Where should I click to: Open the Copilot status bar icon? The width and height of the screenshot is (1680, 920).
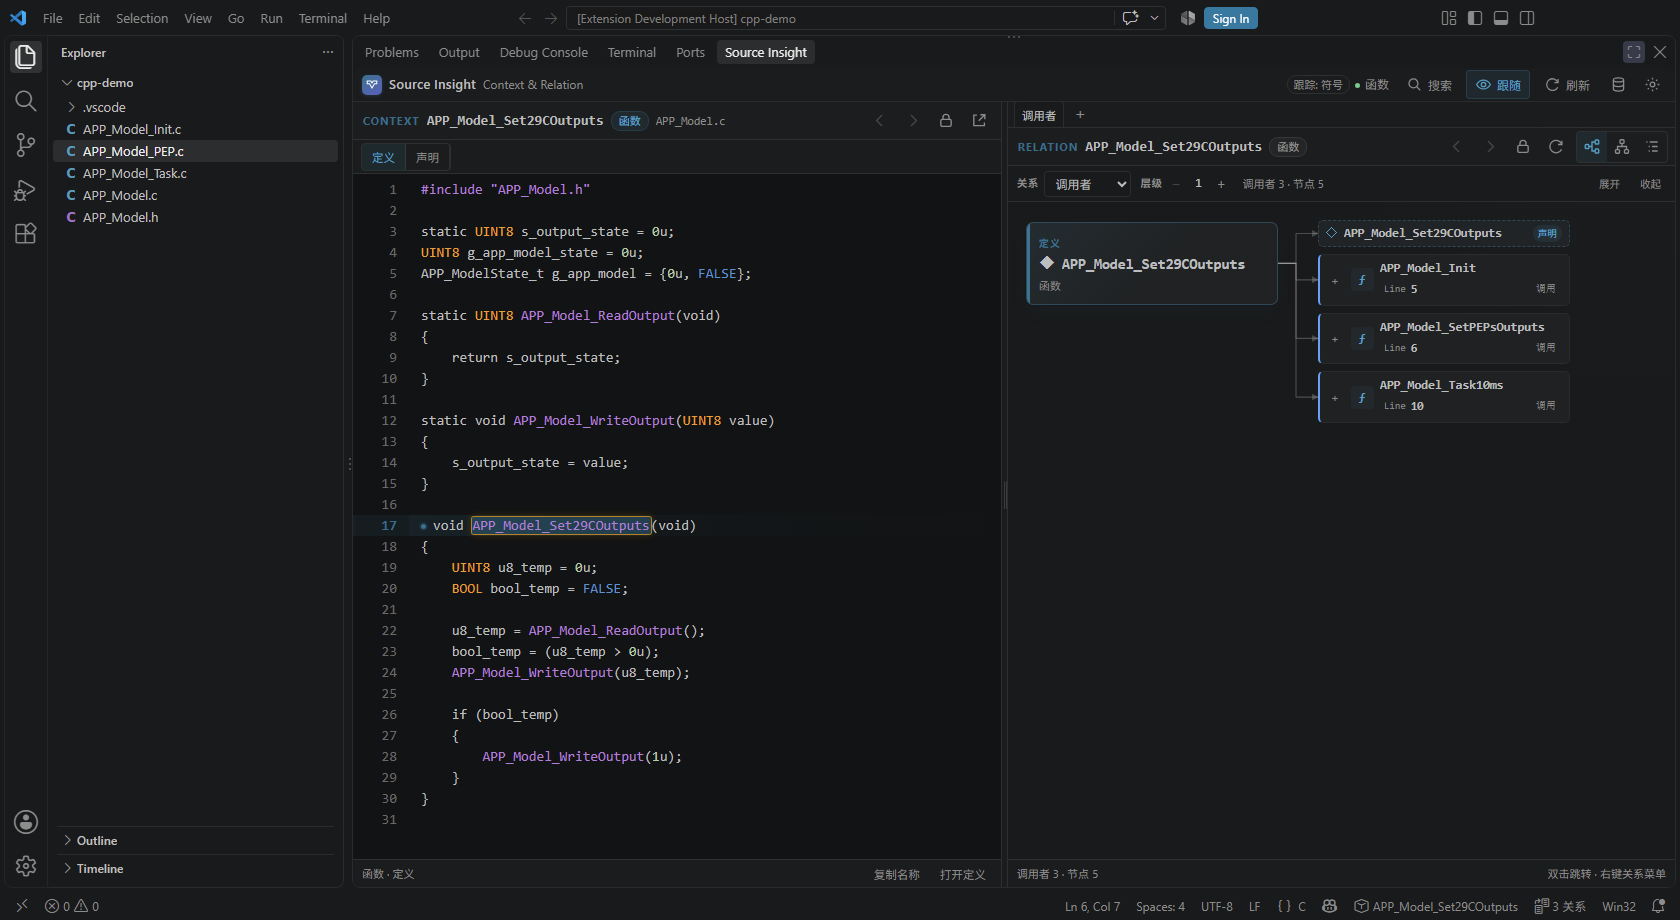pos(1329,906)
